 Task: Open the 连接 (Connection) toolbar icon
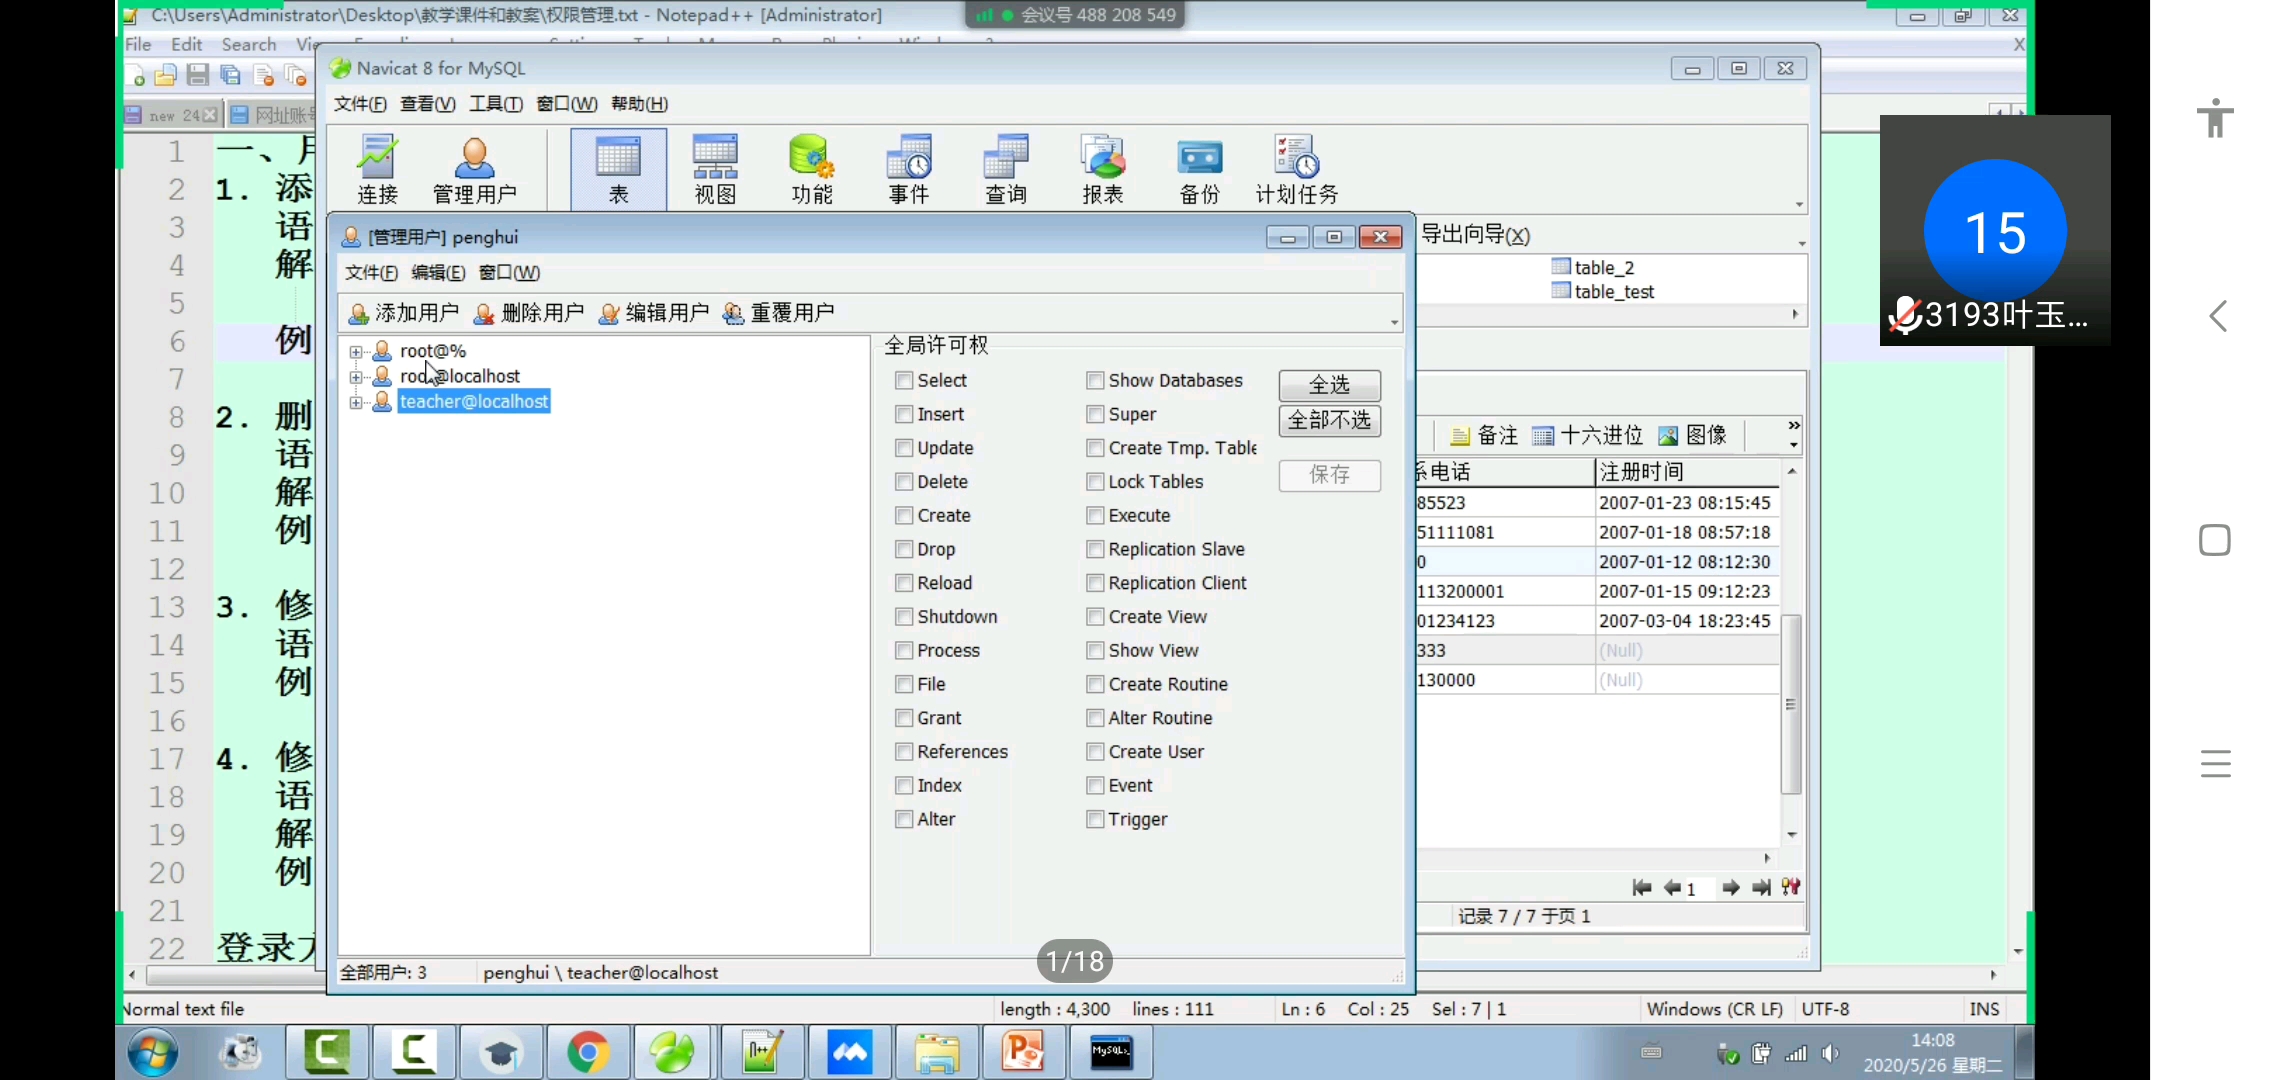pos(377,168)
